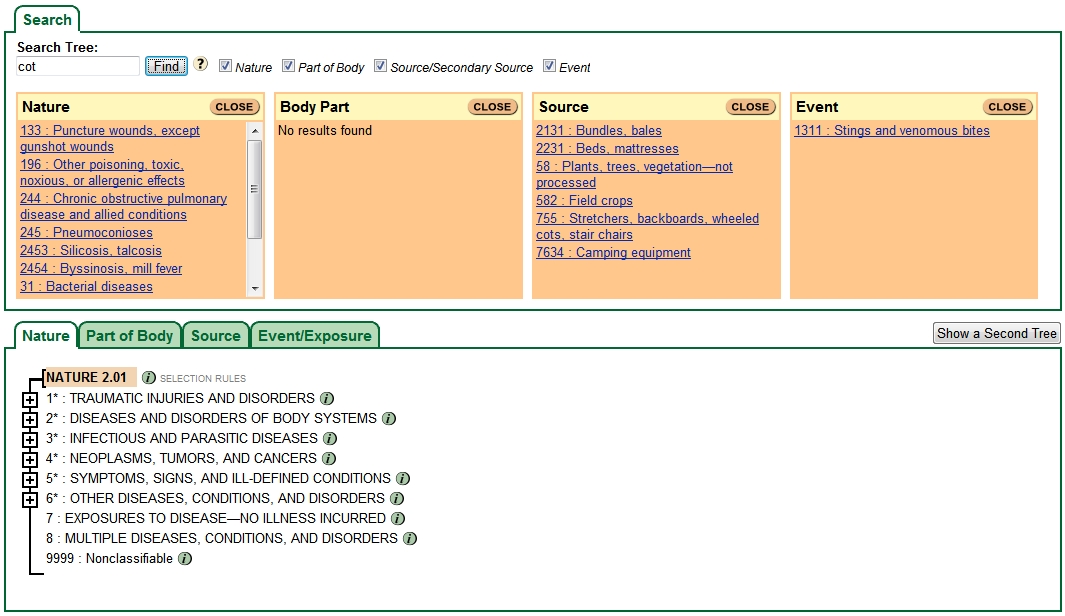Image resolution: width=1065 pixels, height=616 pixels.
Task: Show info for Neoplasms, Tumors, and Cancers
Action: 329,458
